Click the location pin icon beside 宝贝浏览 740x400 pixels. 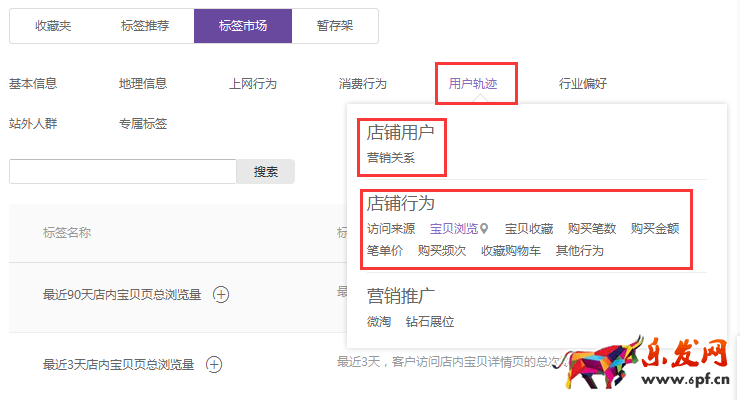coord(484,229)
